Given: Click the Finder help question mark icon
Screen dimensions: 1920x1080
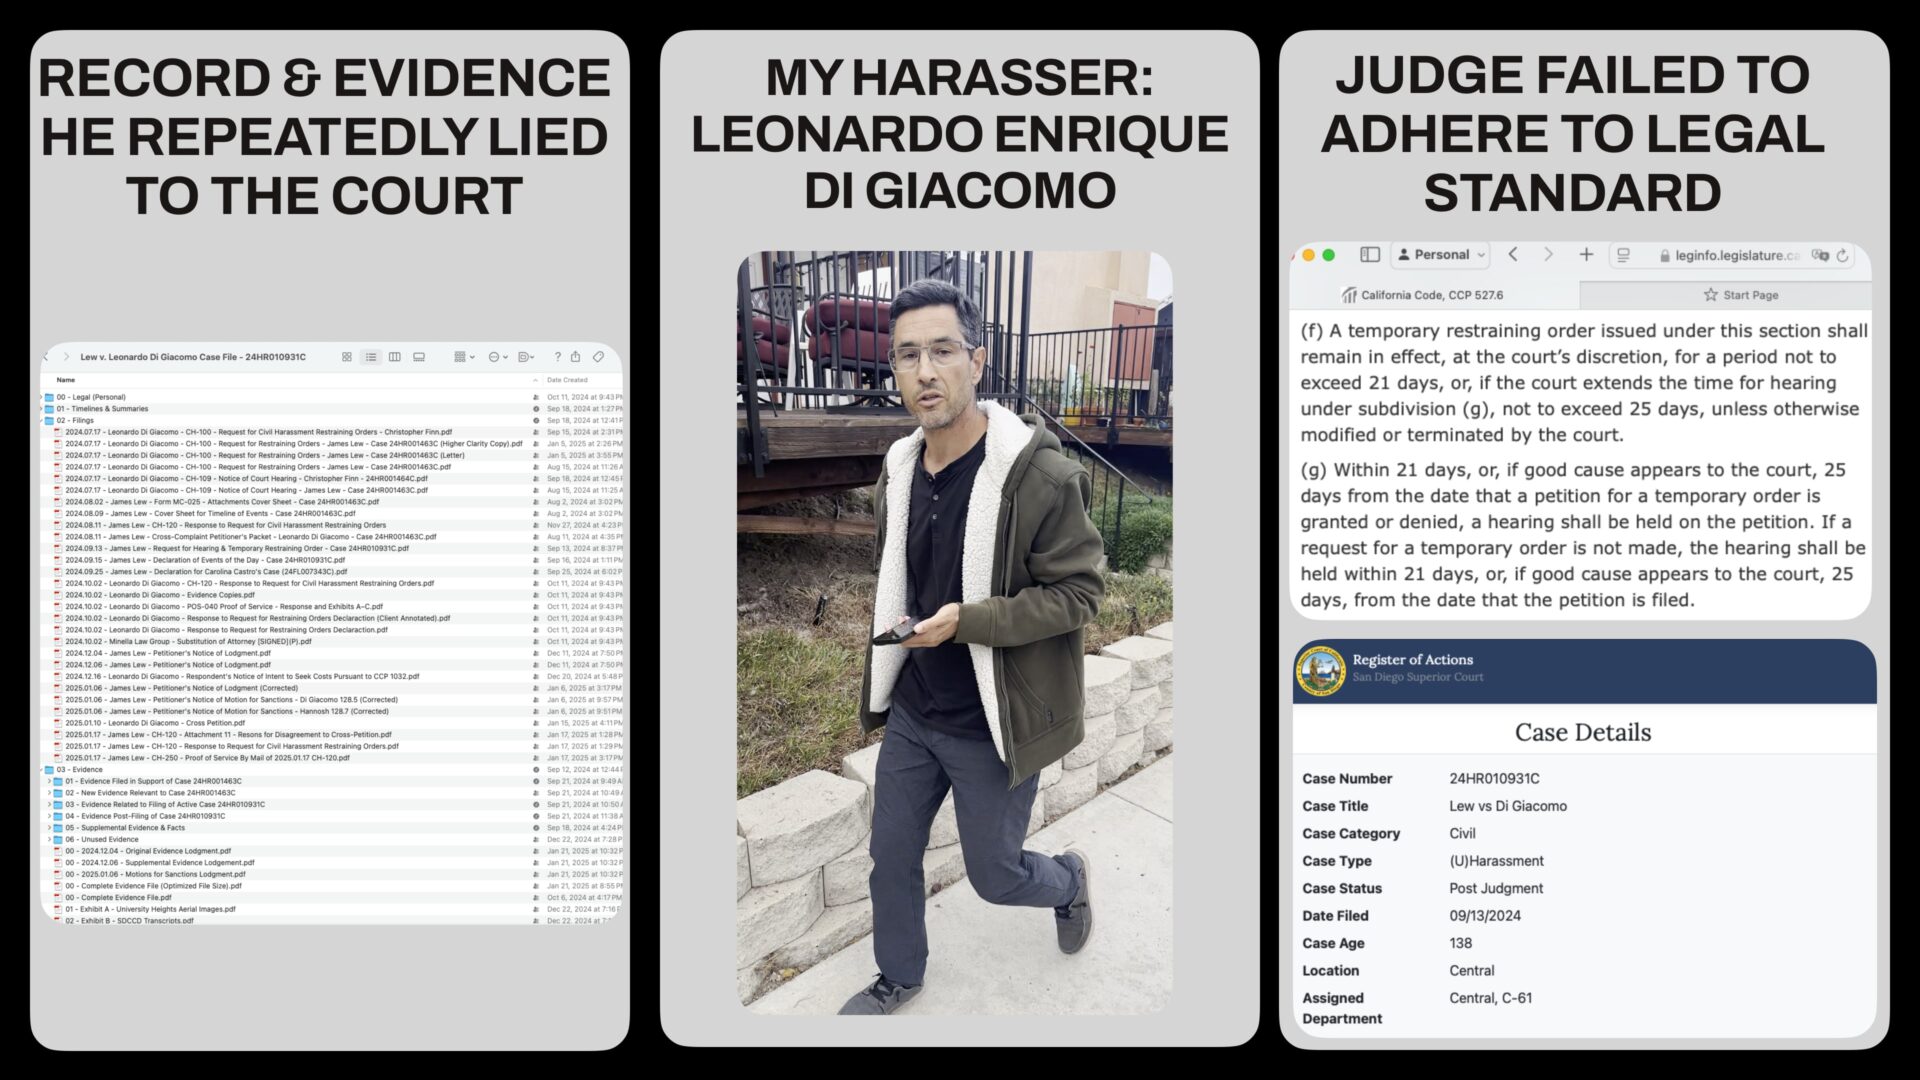Looking at the screenshot, I should pos(558,357).
